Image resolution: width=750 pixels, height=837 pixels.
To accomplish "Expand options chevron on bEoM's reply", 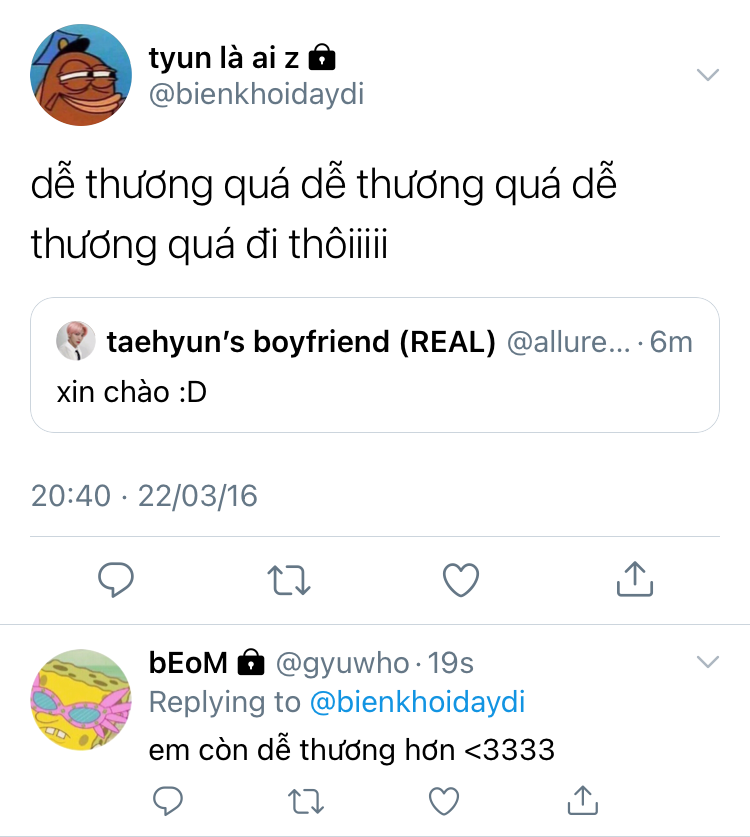I will (708, 662).
